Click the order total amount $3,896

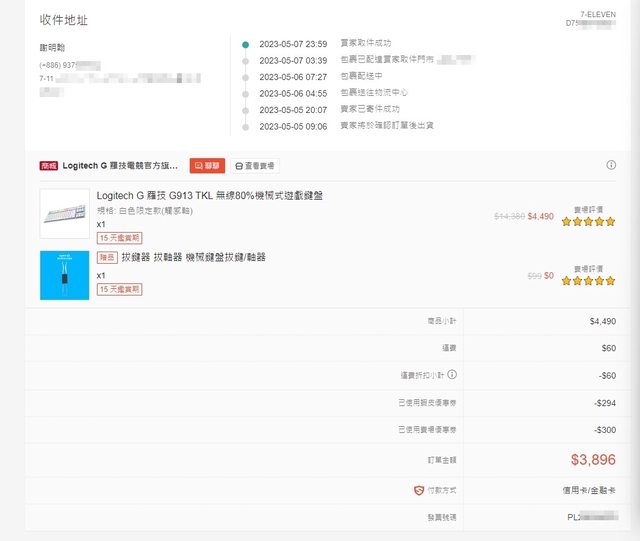point(593,460)
